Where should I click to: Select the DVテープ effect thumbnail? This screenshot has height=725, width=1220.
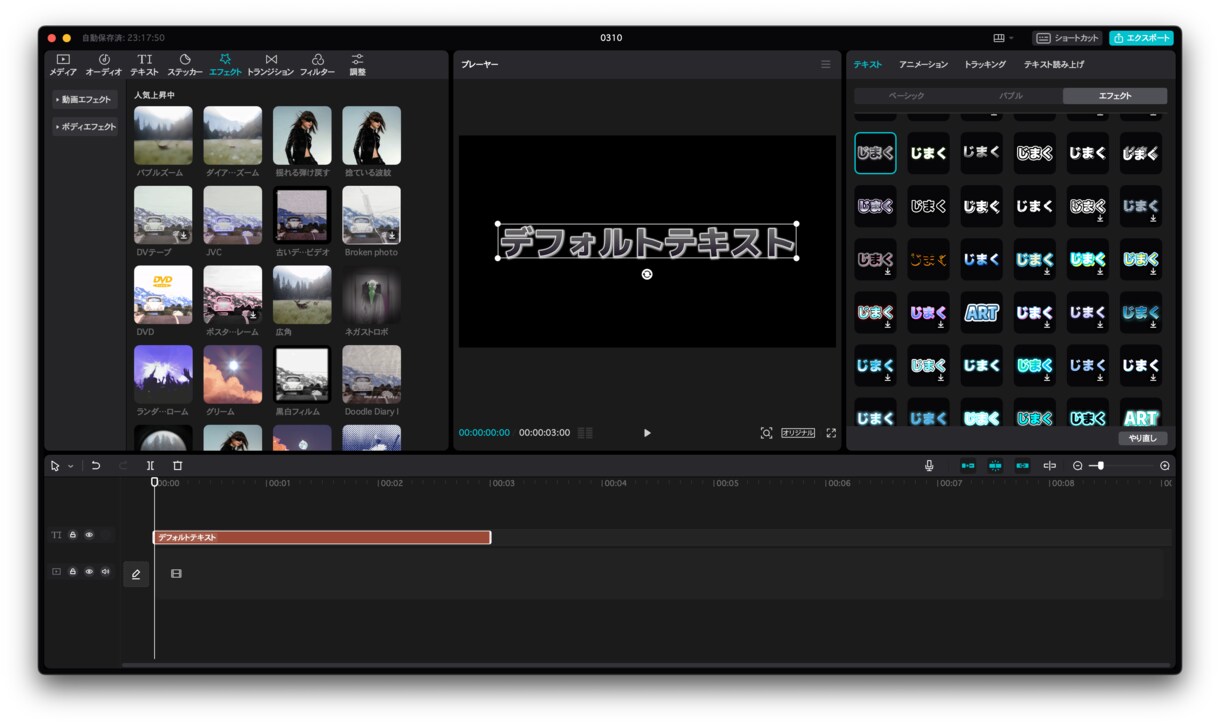(x=163, y=215)
